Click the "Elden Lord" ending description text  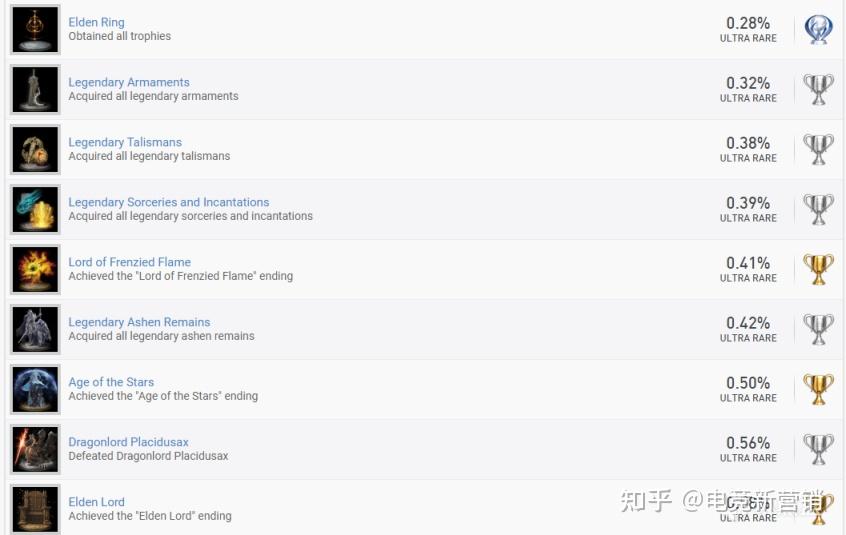tap(150, 516)
